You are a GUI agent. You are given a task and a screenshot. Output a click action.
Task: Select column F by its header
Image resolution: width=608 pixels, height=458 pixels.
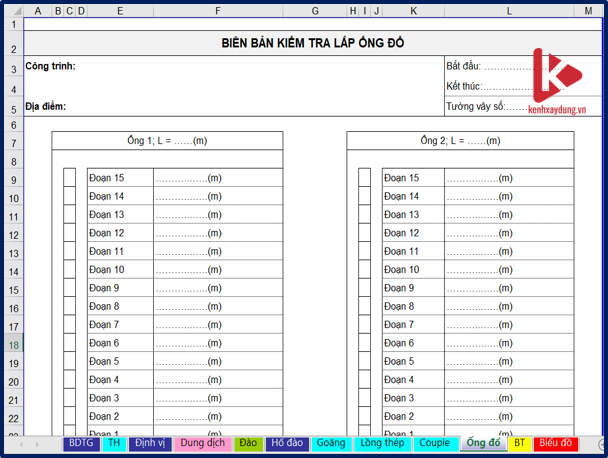[x=217, y=12]
